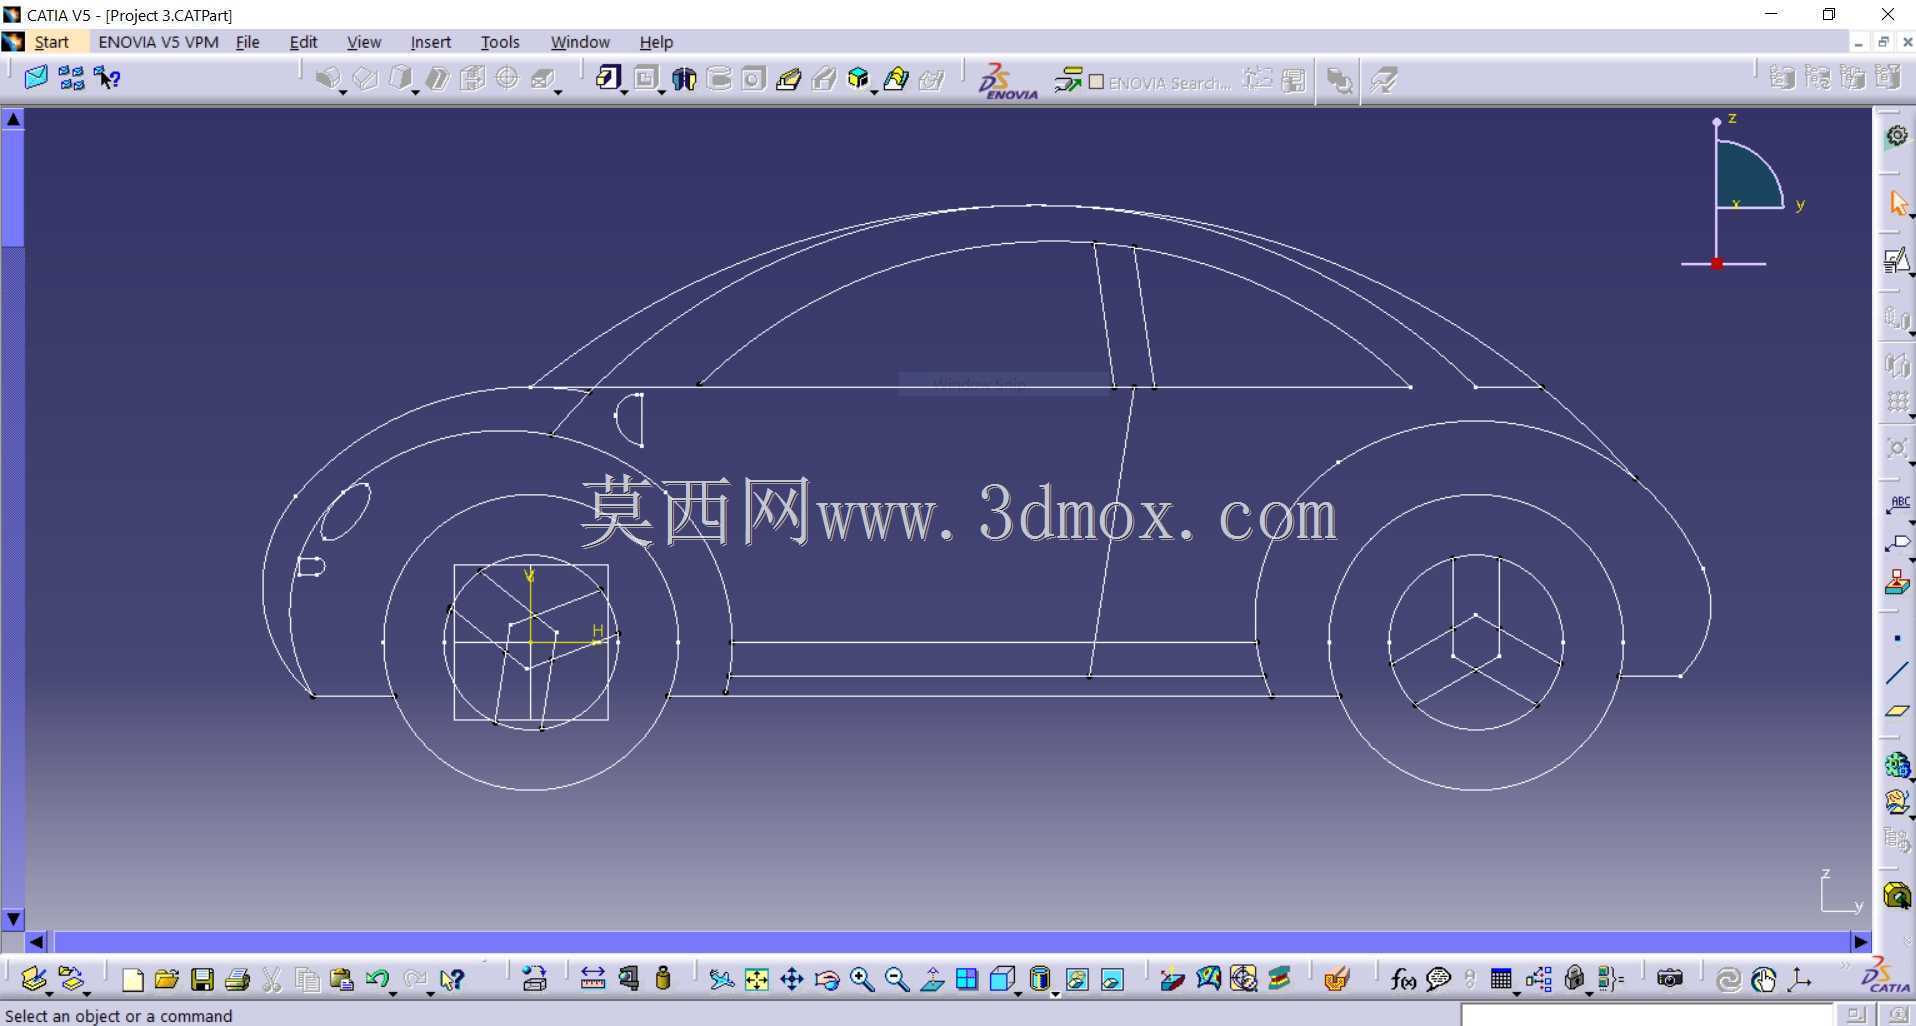Viewport: 1916px width, 1026px height.
Task: Toggle Swap Visible Space icon
Action: click(1113, 980)
